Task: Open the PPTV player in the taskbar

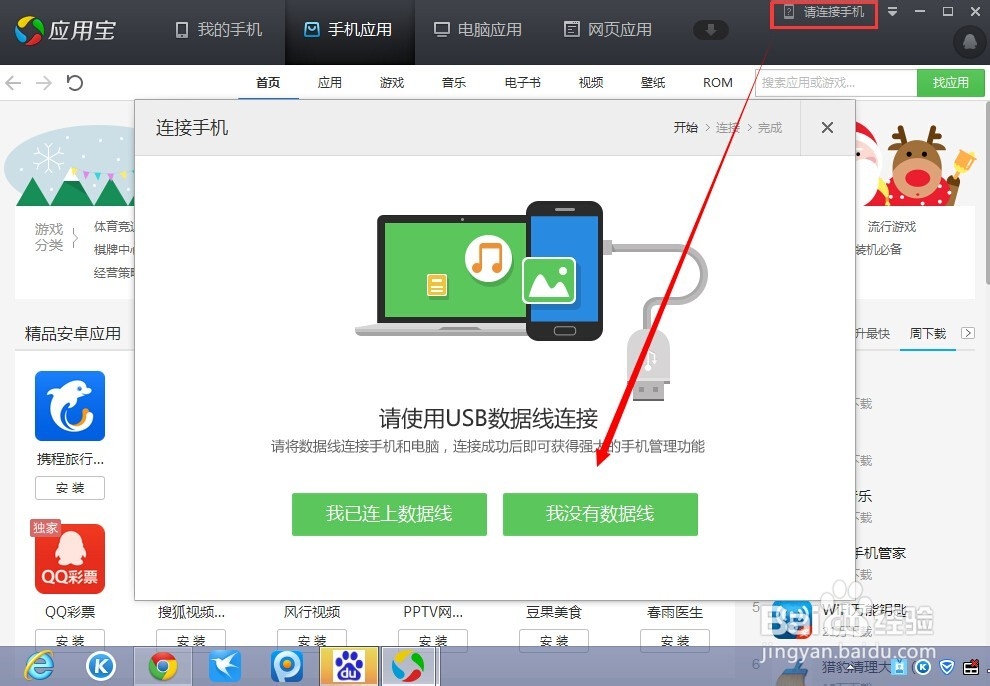Action: point(287,666)
